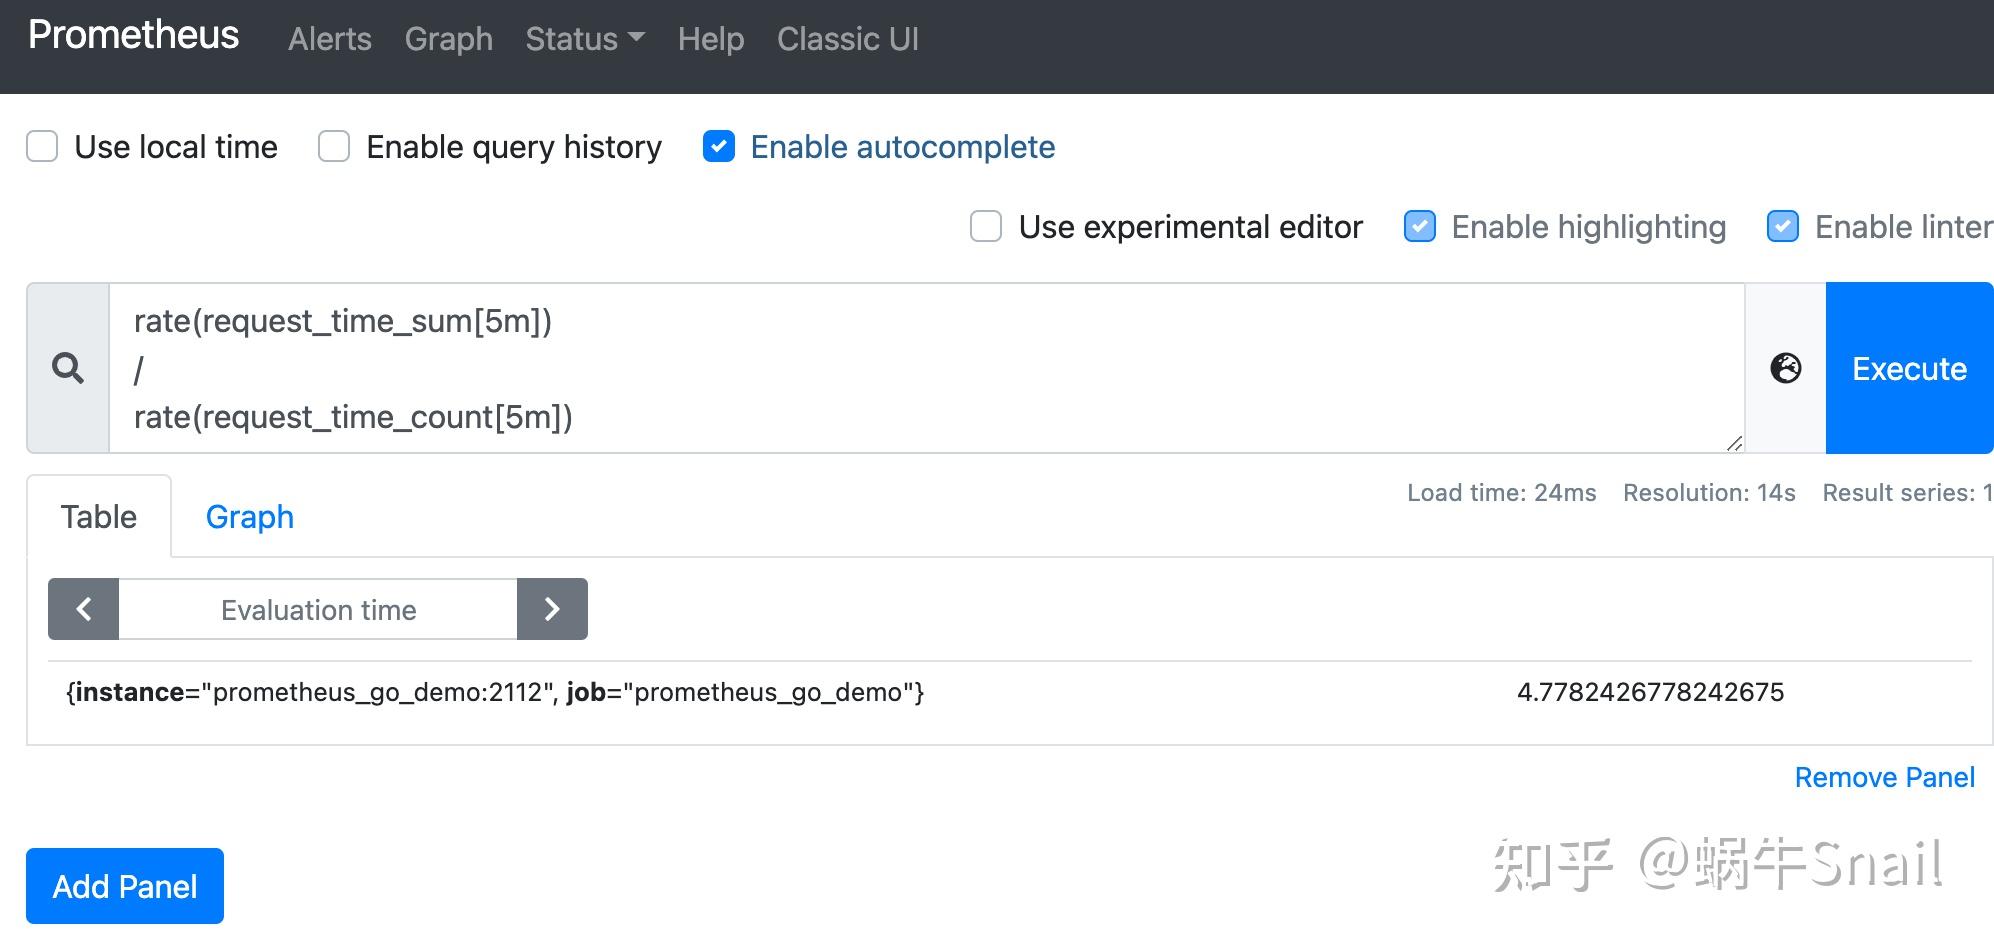Screen dimensions: 1994x946
Task: Check Use experimental editor
Action: click(986, 227)
